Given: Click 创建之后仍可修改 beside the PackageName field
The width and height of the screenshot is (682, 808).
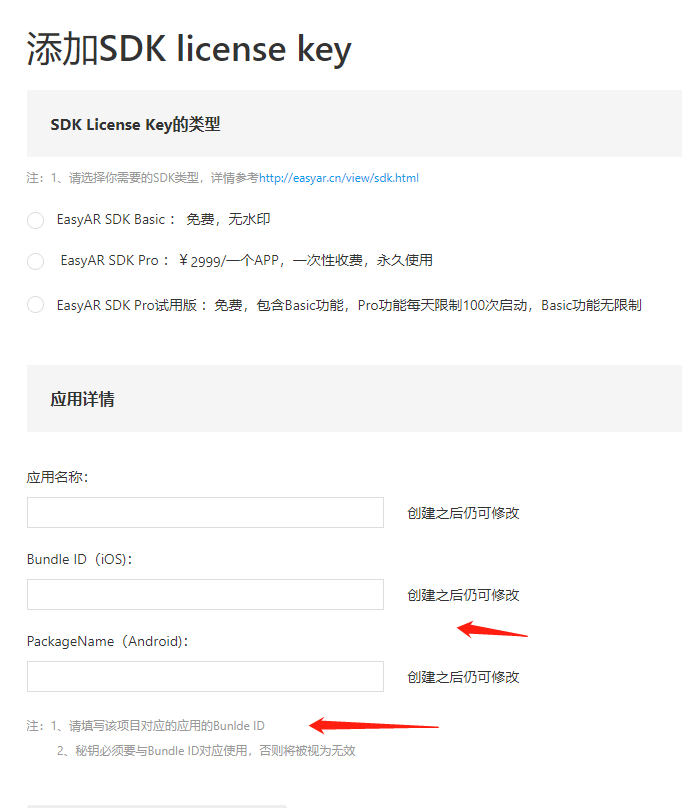Looking at the screenshot, I should point(463,677).
